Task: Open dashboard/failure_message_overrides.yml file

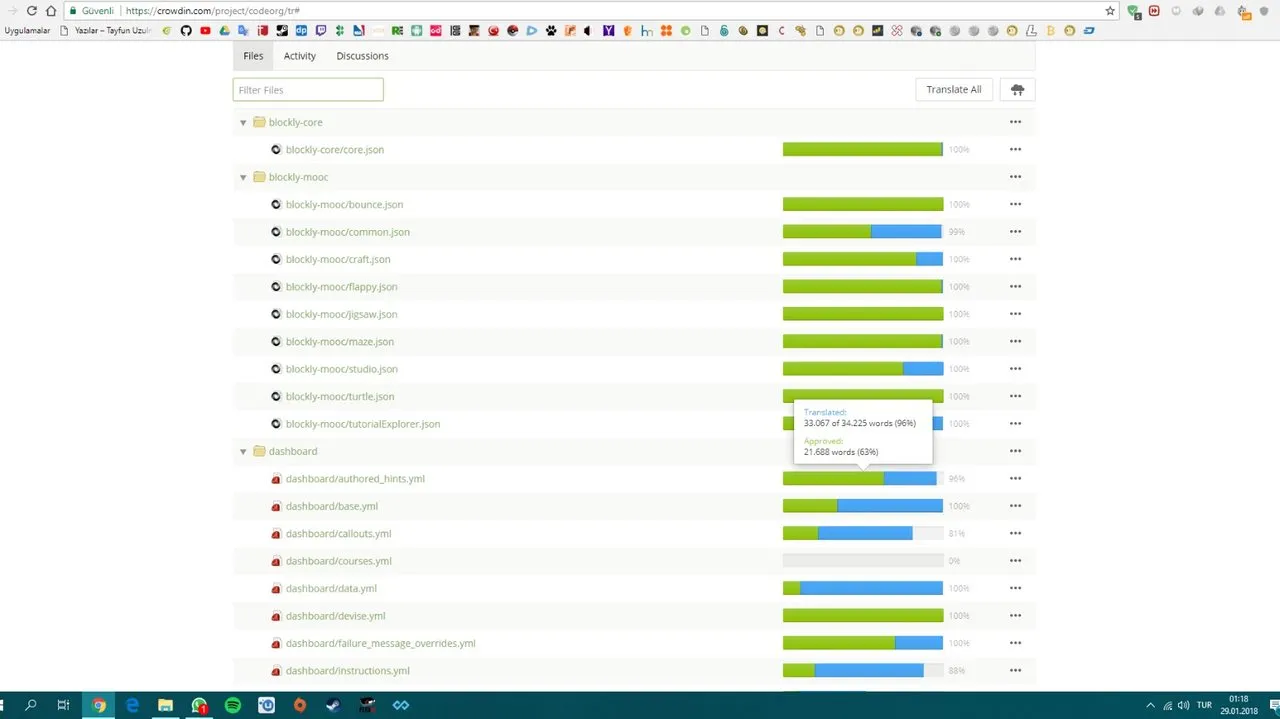Action: click(380, 643)
